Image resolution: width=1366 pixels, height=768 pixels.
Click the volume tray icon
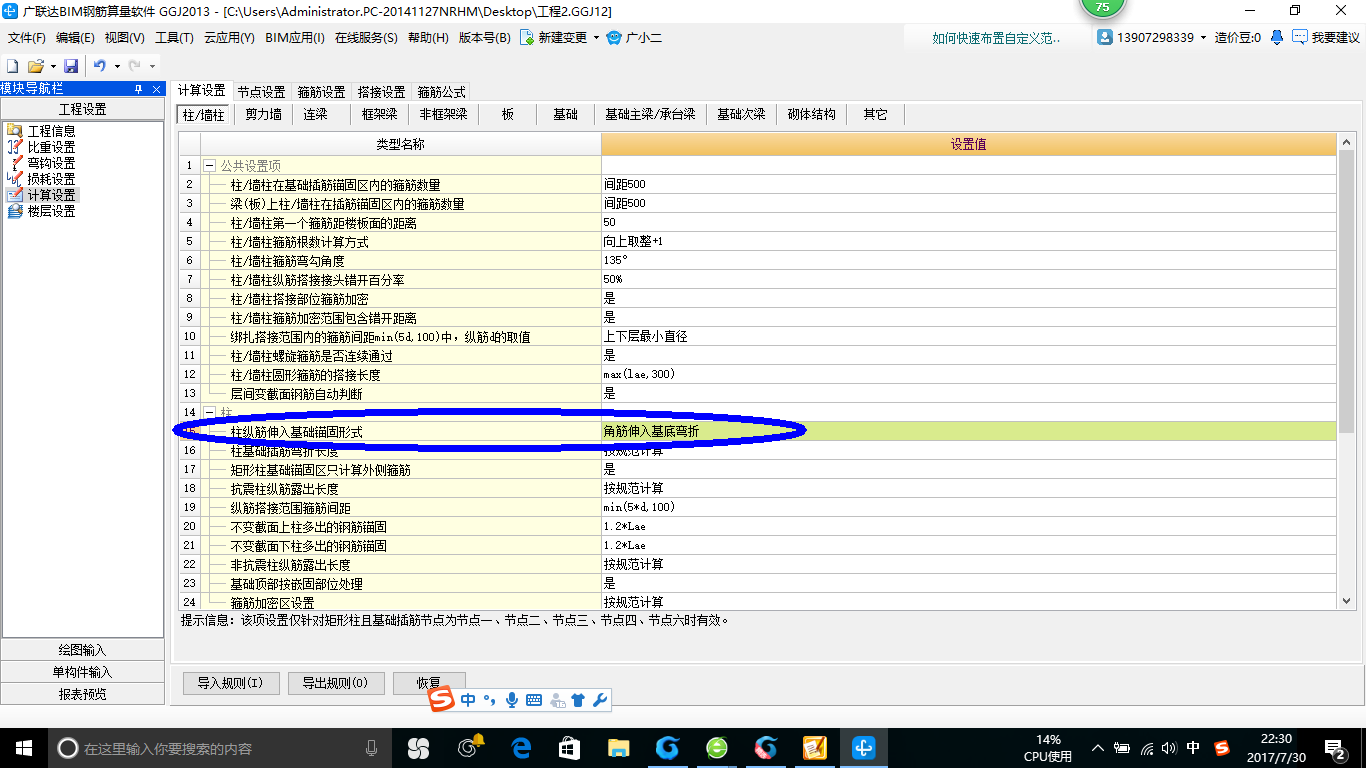[x=1169, y=747]
